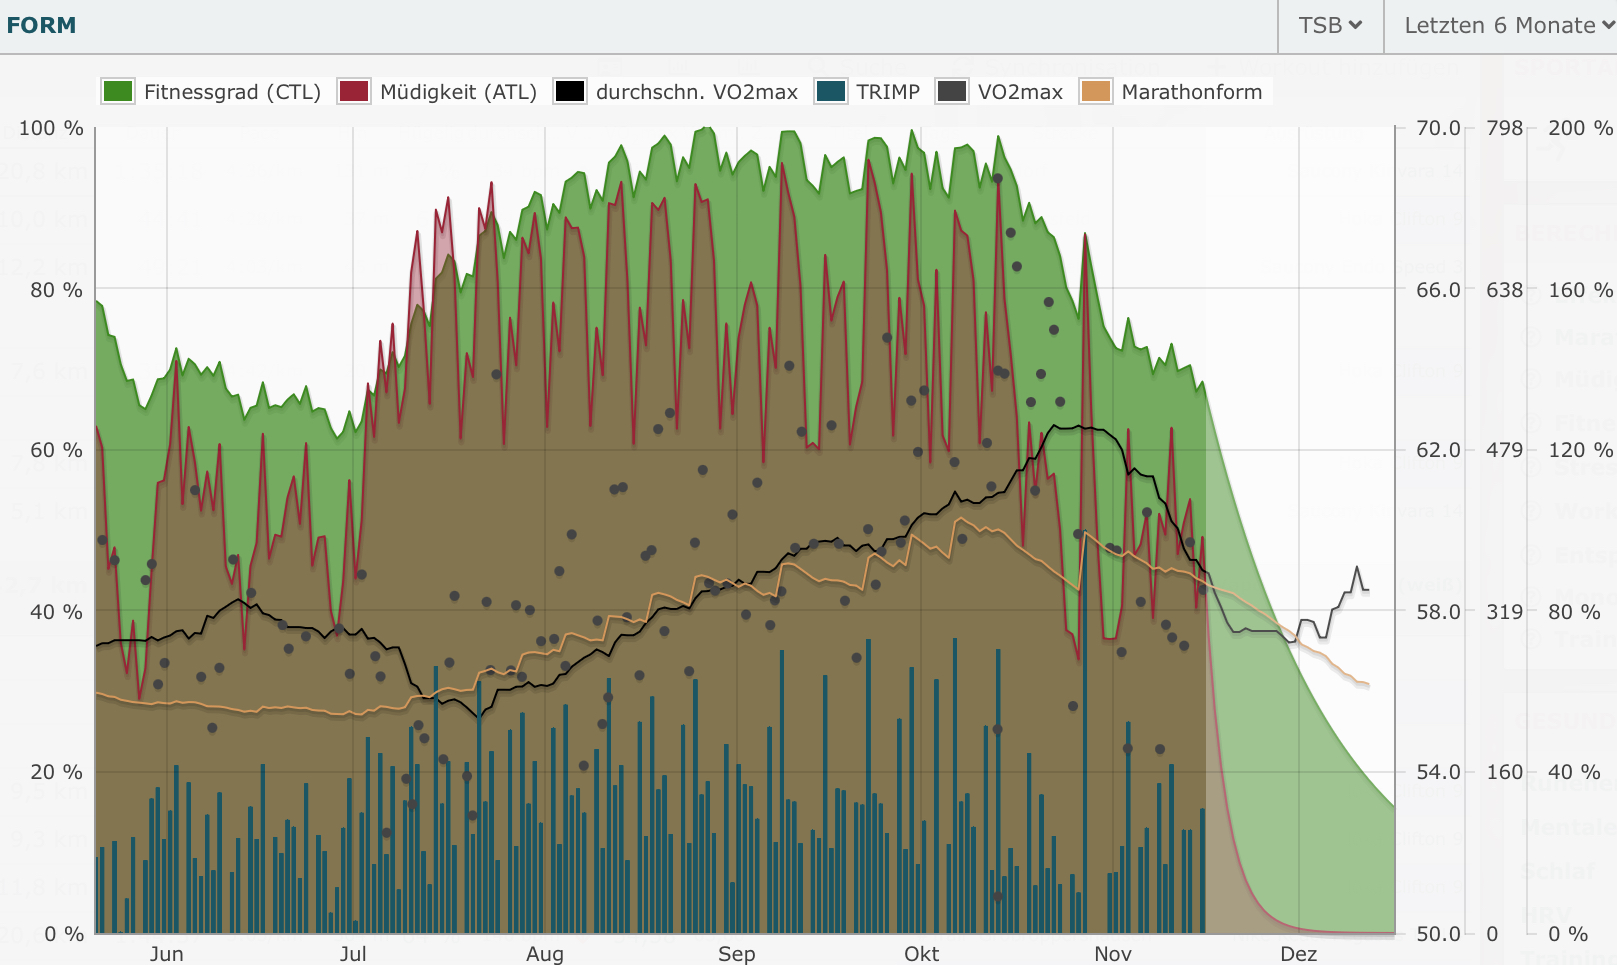Click the durchschn. VO2max legend text

696,92
